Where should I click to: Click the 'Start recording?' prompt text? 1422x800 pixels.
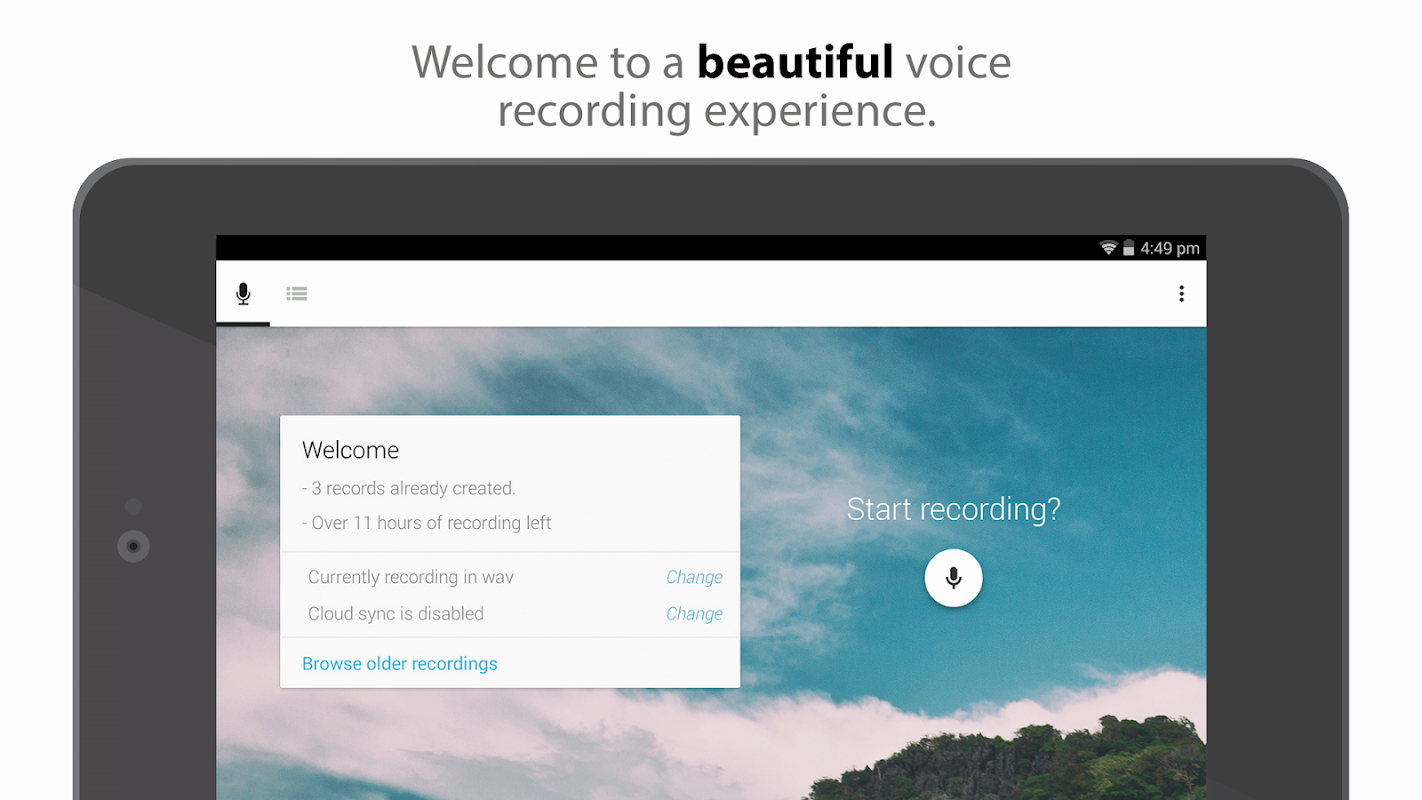click(954, 509)
